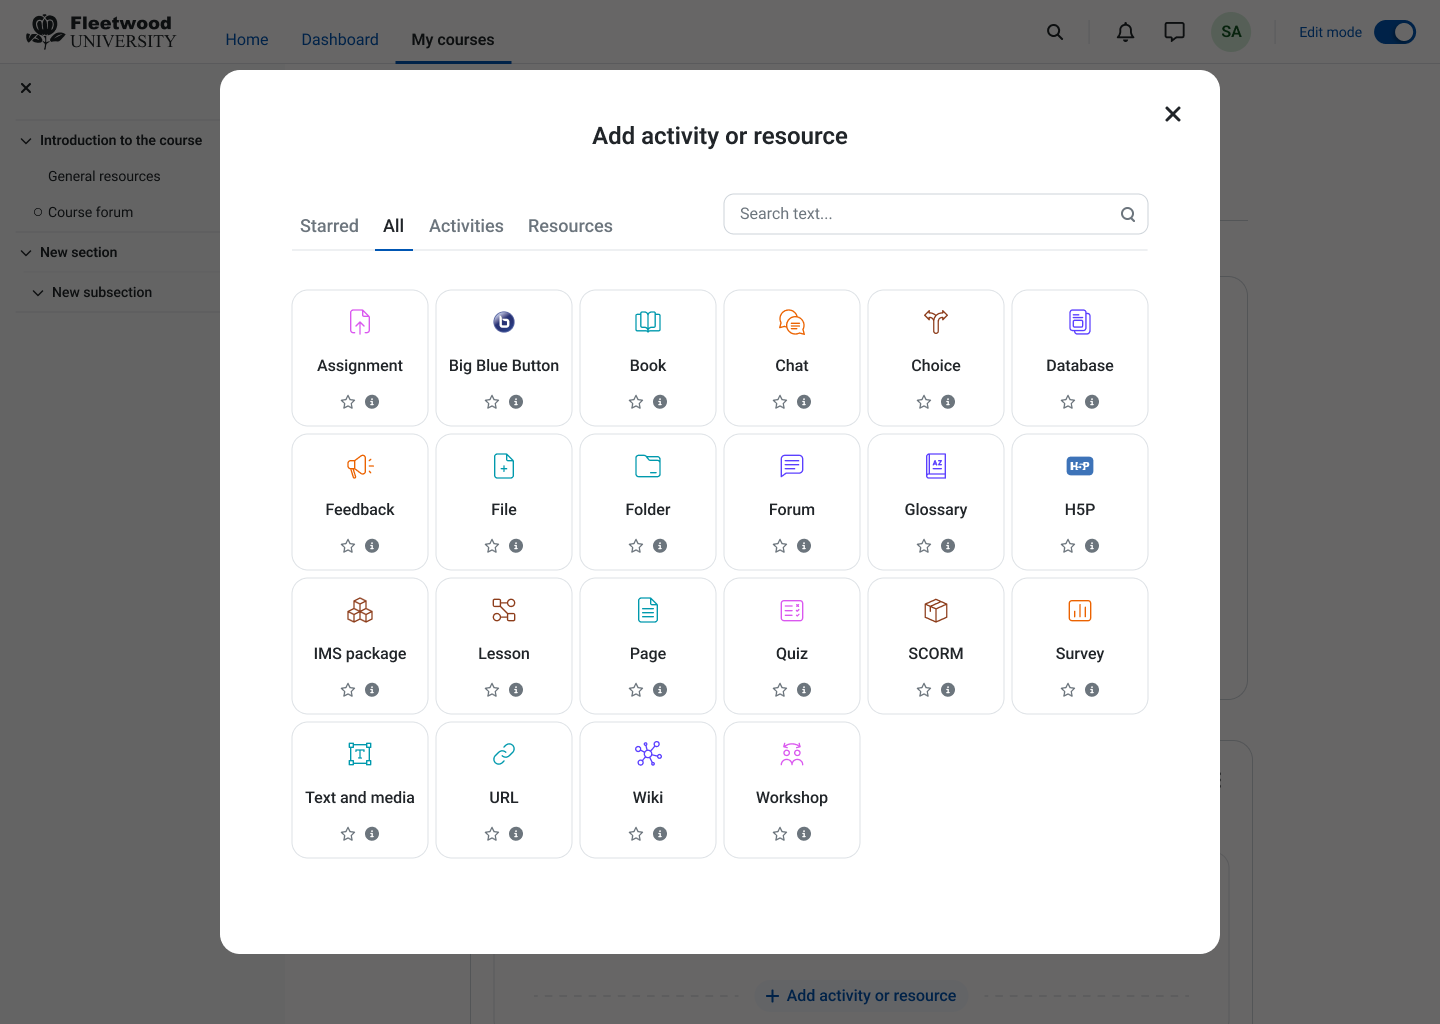1440x1024 pixels.
Task: Select the Workshop activity icon
Action: click(791, 754)
